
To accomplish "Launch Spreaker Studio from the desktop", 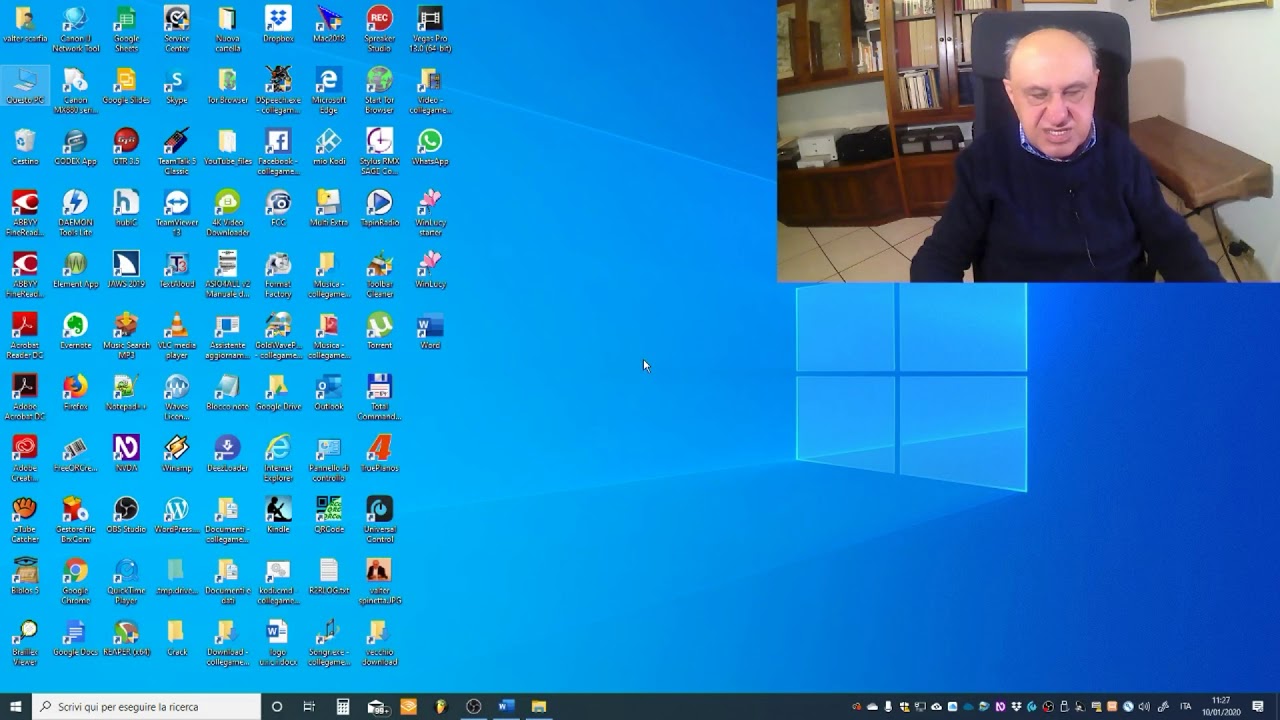I will 379,29.
